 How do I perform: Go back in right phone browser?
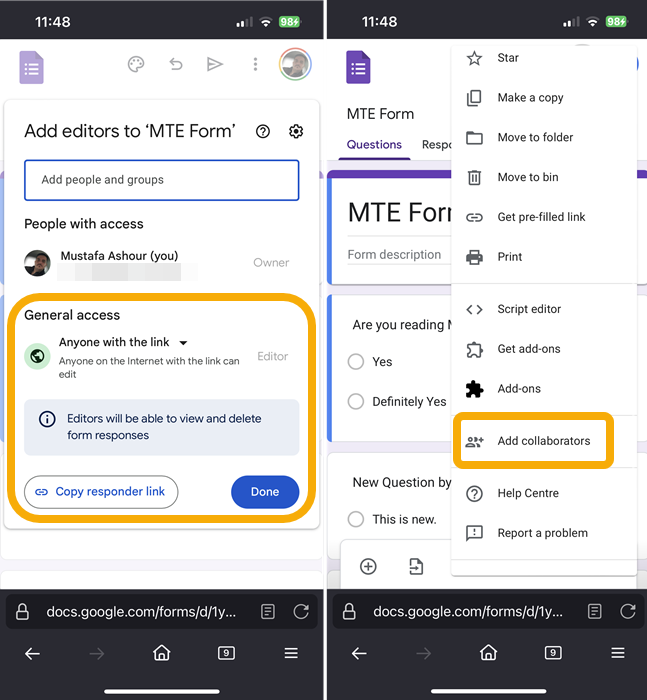359,654
